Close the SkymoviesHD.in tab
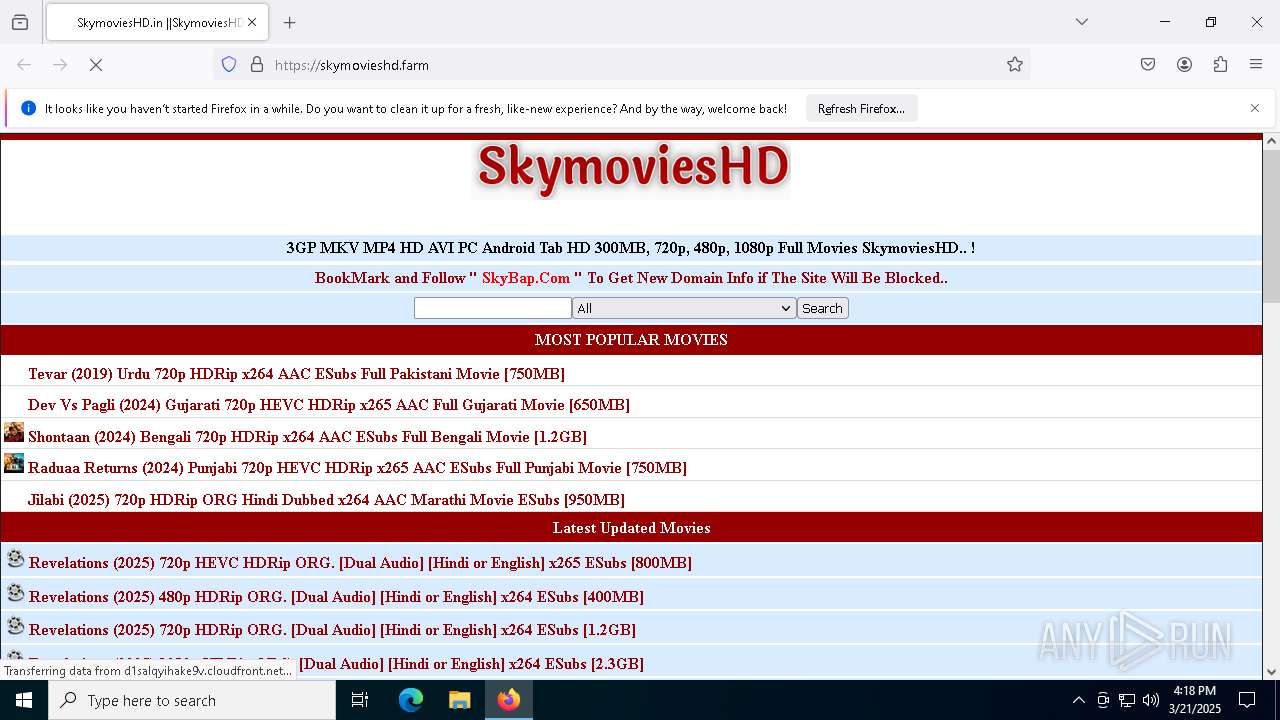Screen dimensions: 1280x720 252,22
